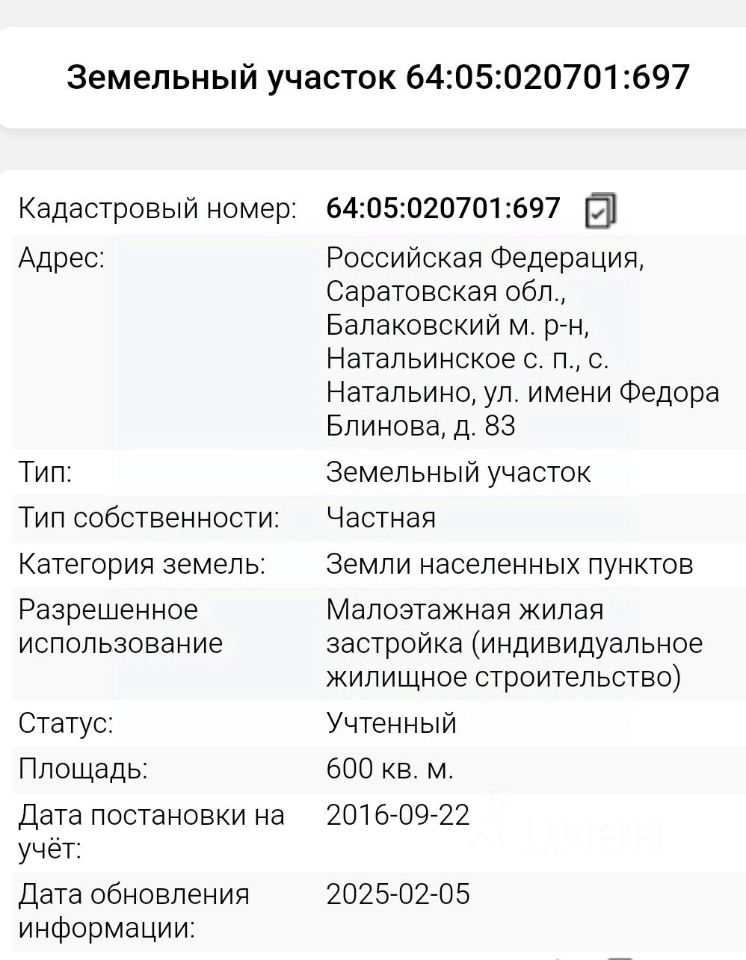Select the Земельный участок type value
746x960 pixels.
point(458,473)
